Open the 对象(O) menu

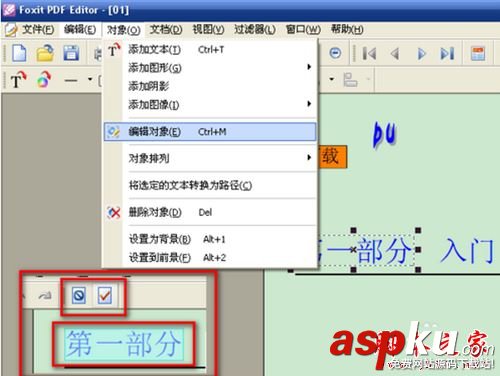(123, 30)
